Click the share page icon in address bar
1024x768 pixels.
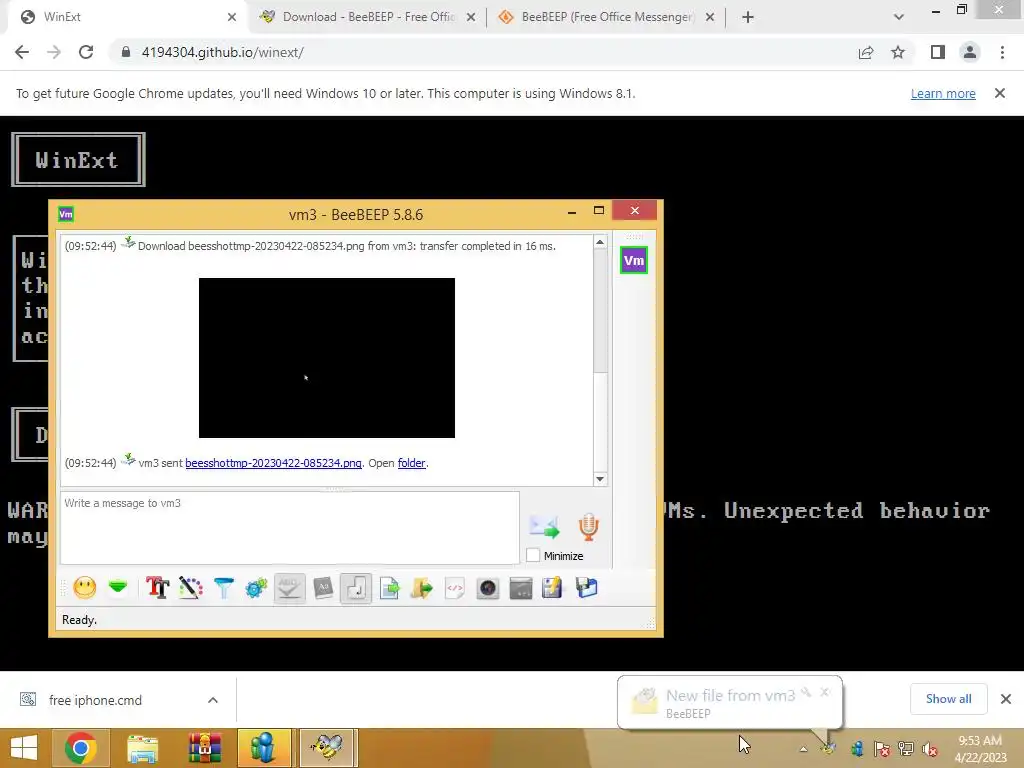[866, 52]
